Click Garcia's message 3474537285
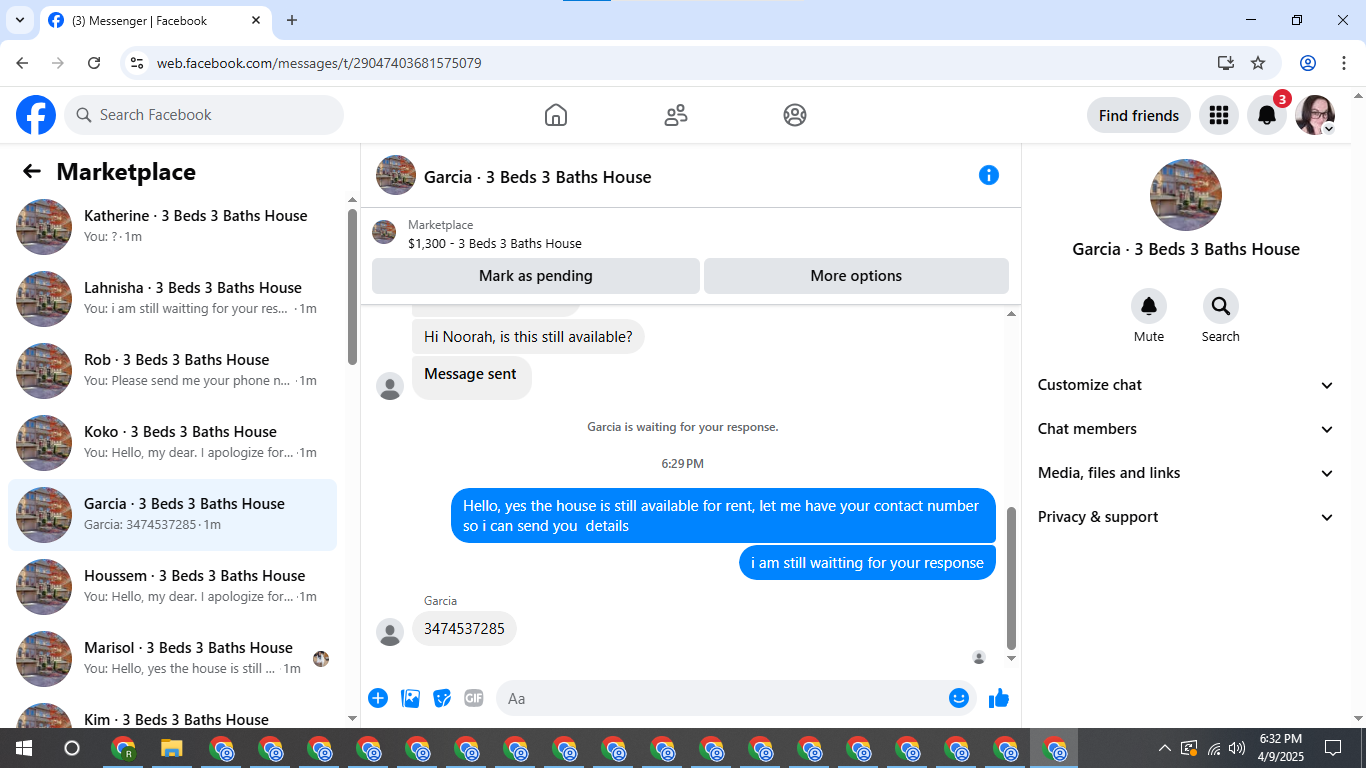 (x=464, y=629)
